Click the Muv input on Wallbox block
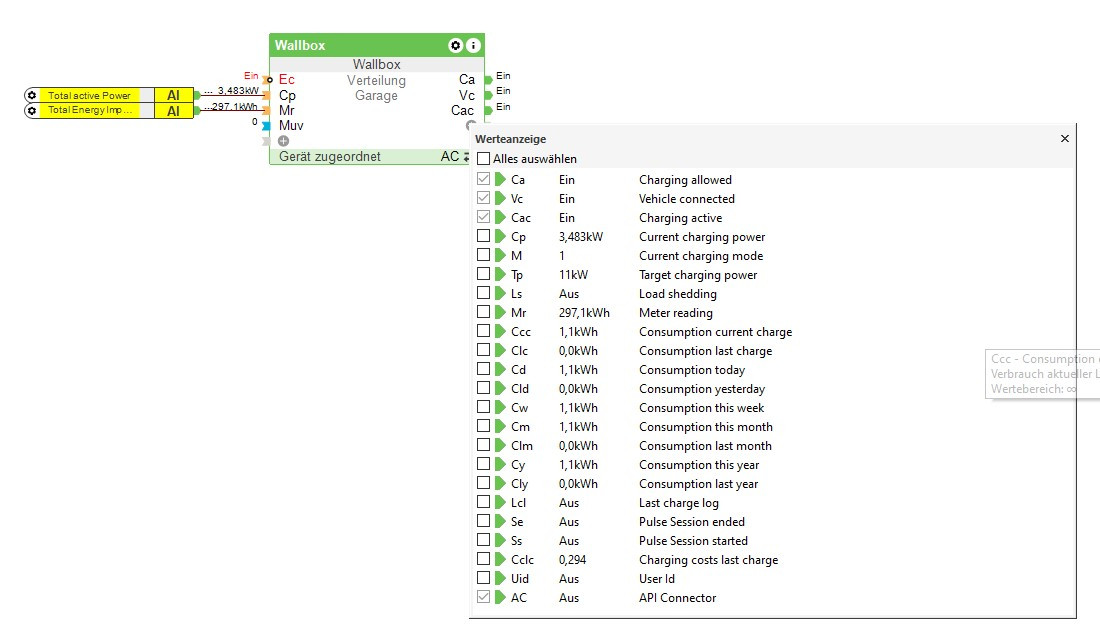This screenshot has height=628, width=1100. [290, 126]
